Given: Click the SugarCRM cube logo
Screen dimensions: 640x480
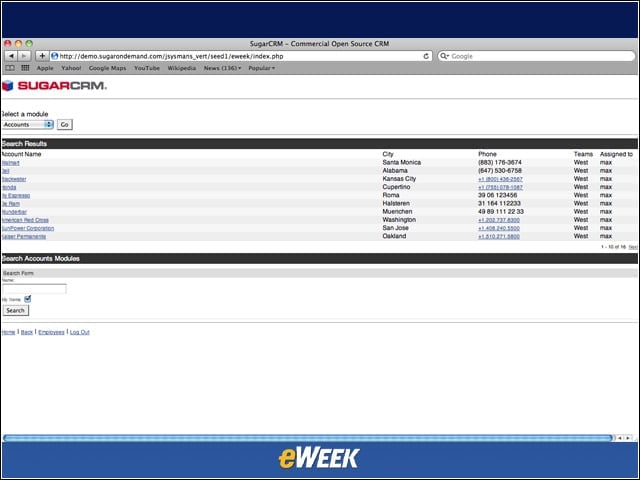Looking at the screenshot, I should click(8, 86).
